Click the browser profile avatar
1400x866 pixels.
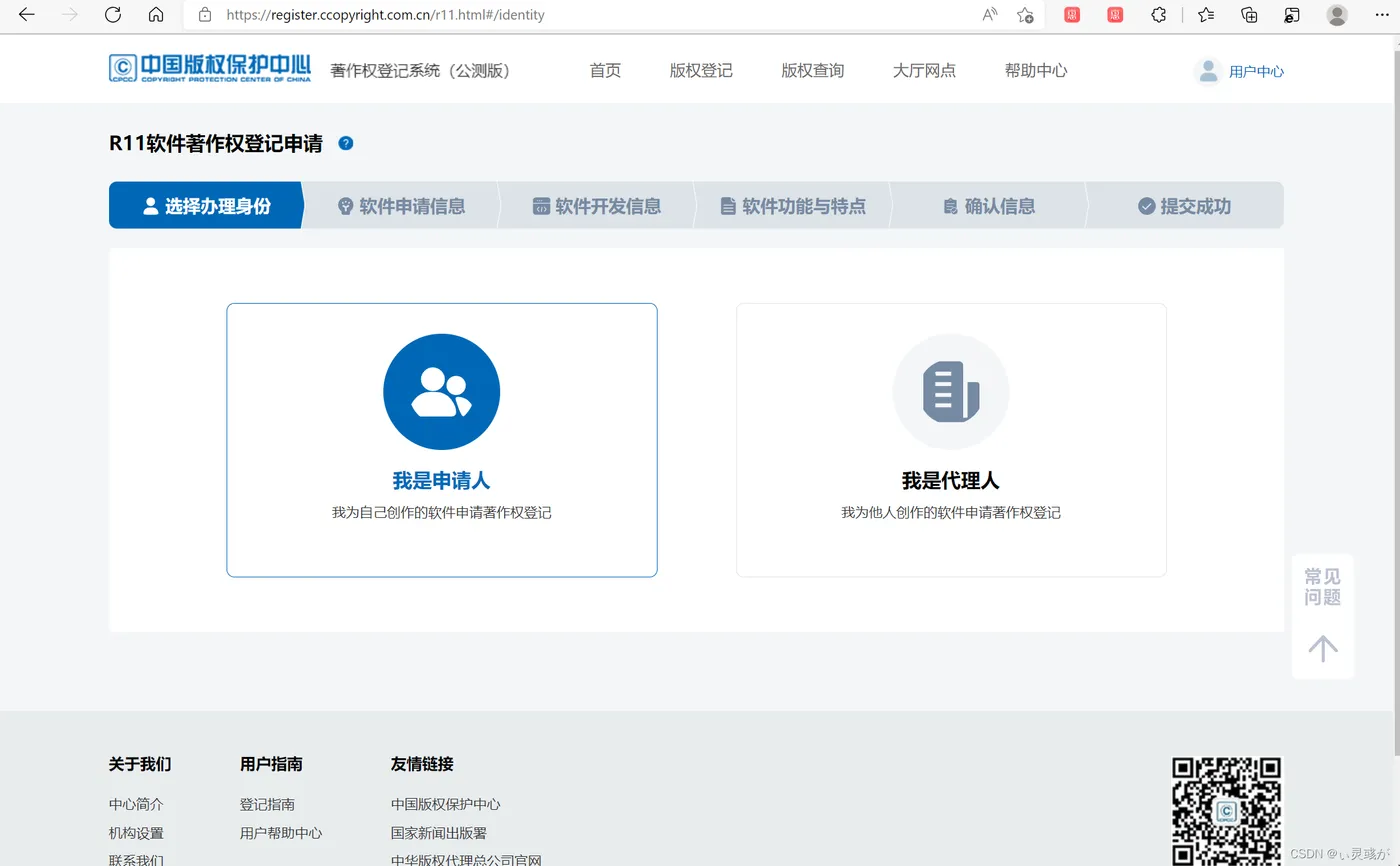coord(1337,15)
